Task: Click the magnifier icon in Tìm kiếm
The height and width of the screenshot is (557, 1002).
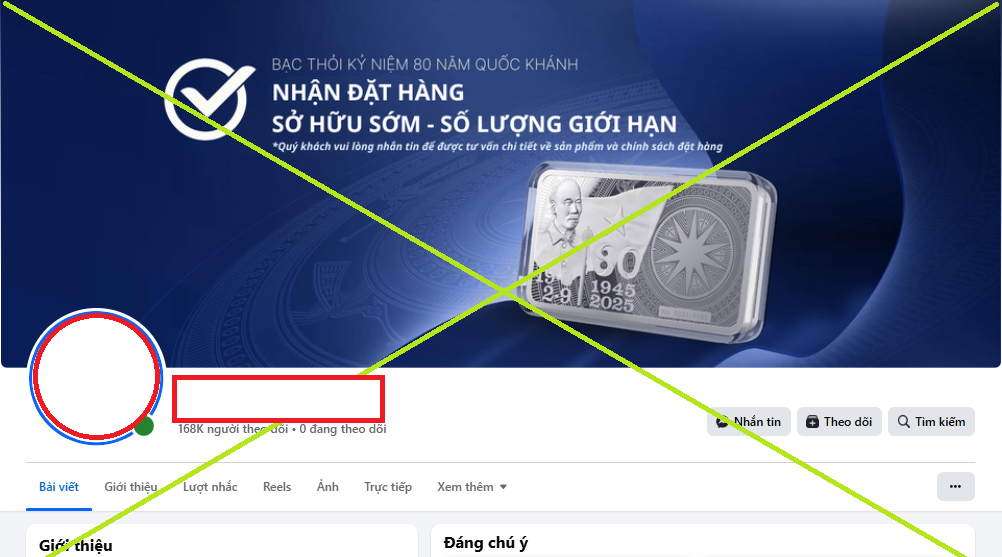Action: tap(904, 422)
